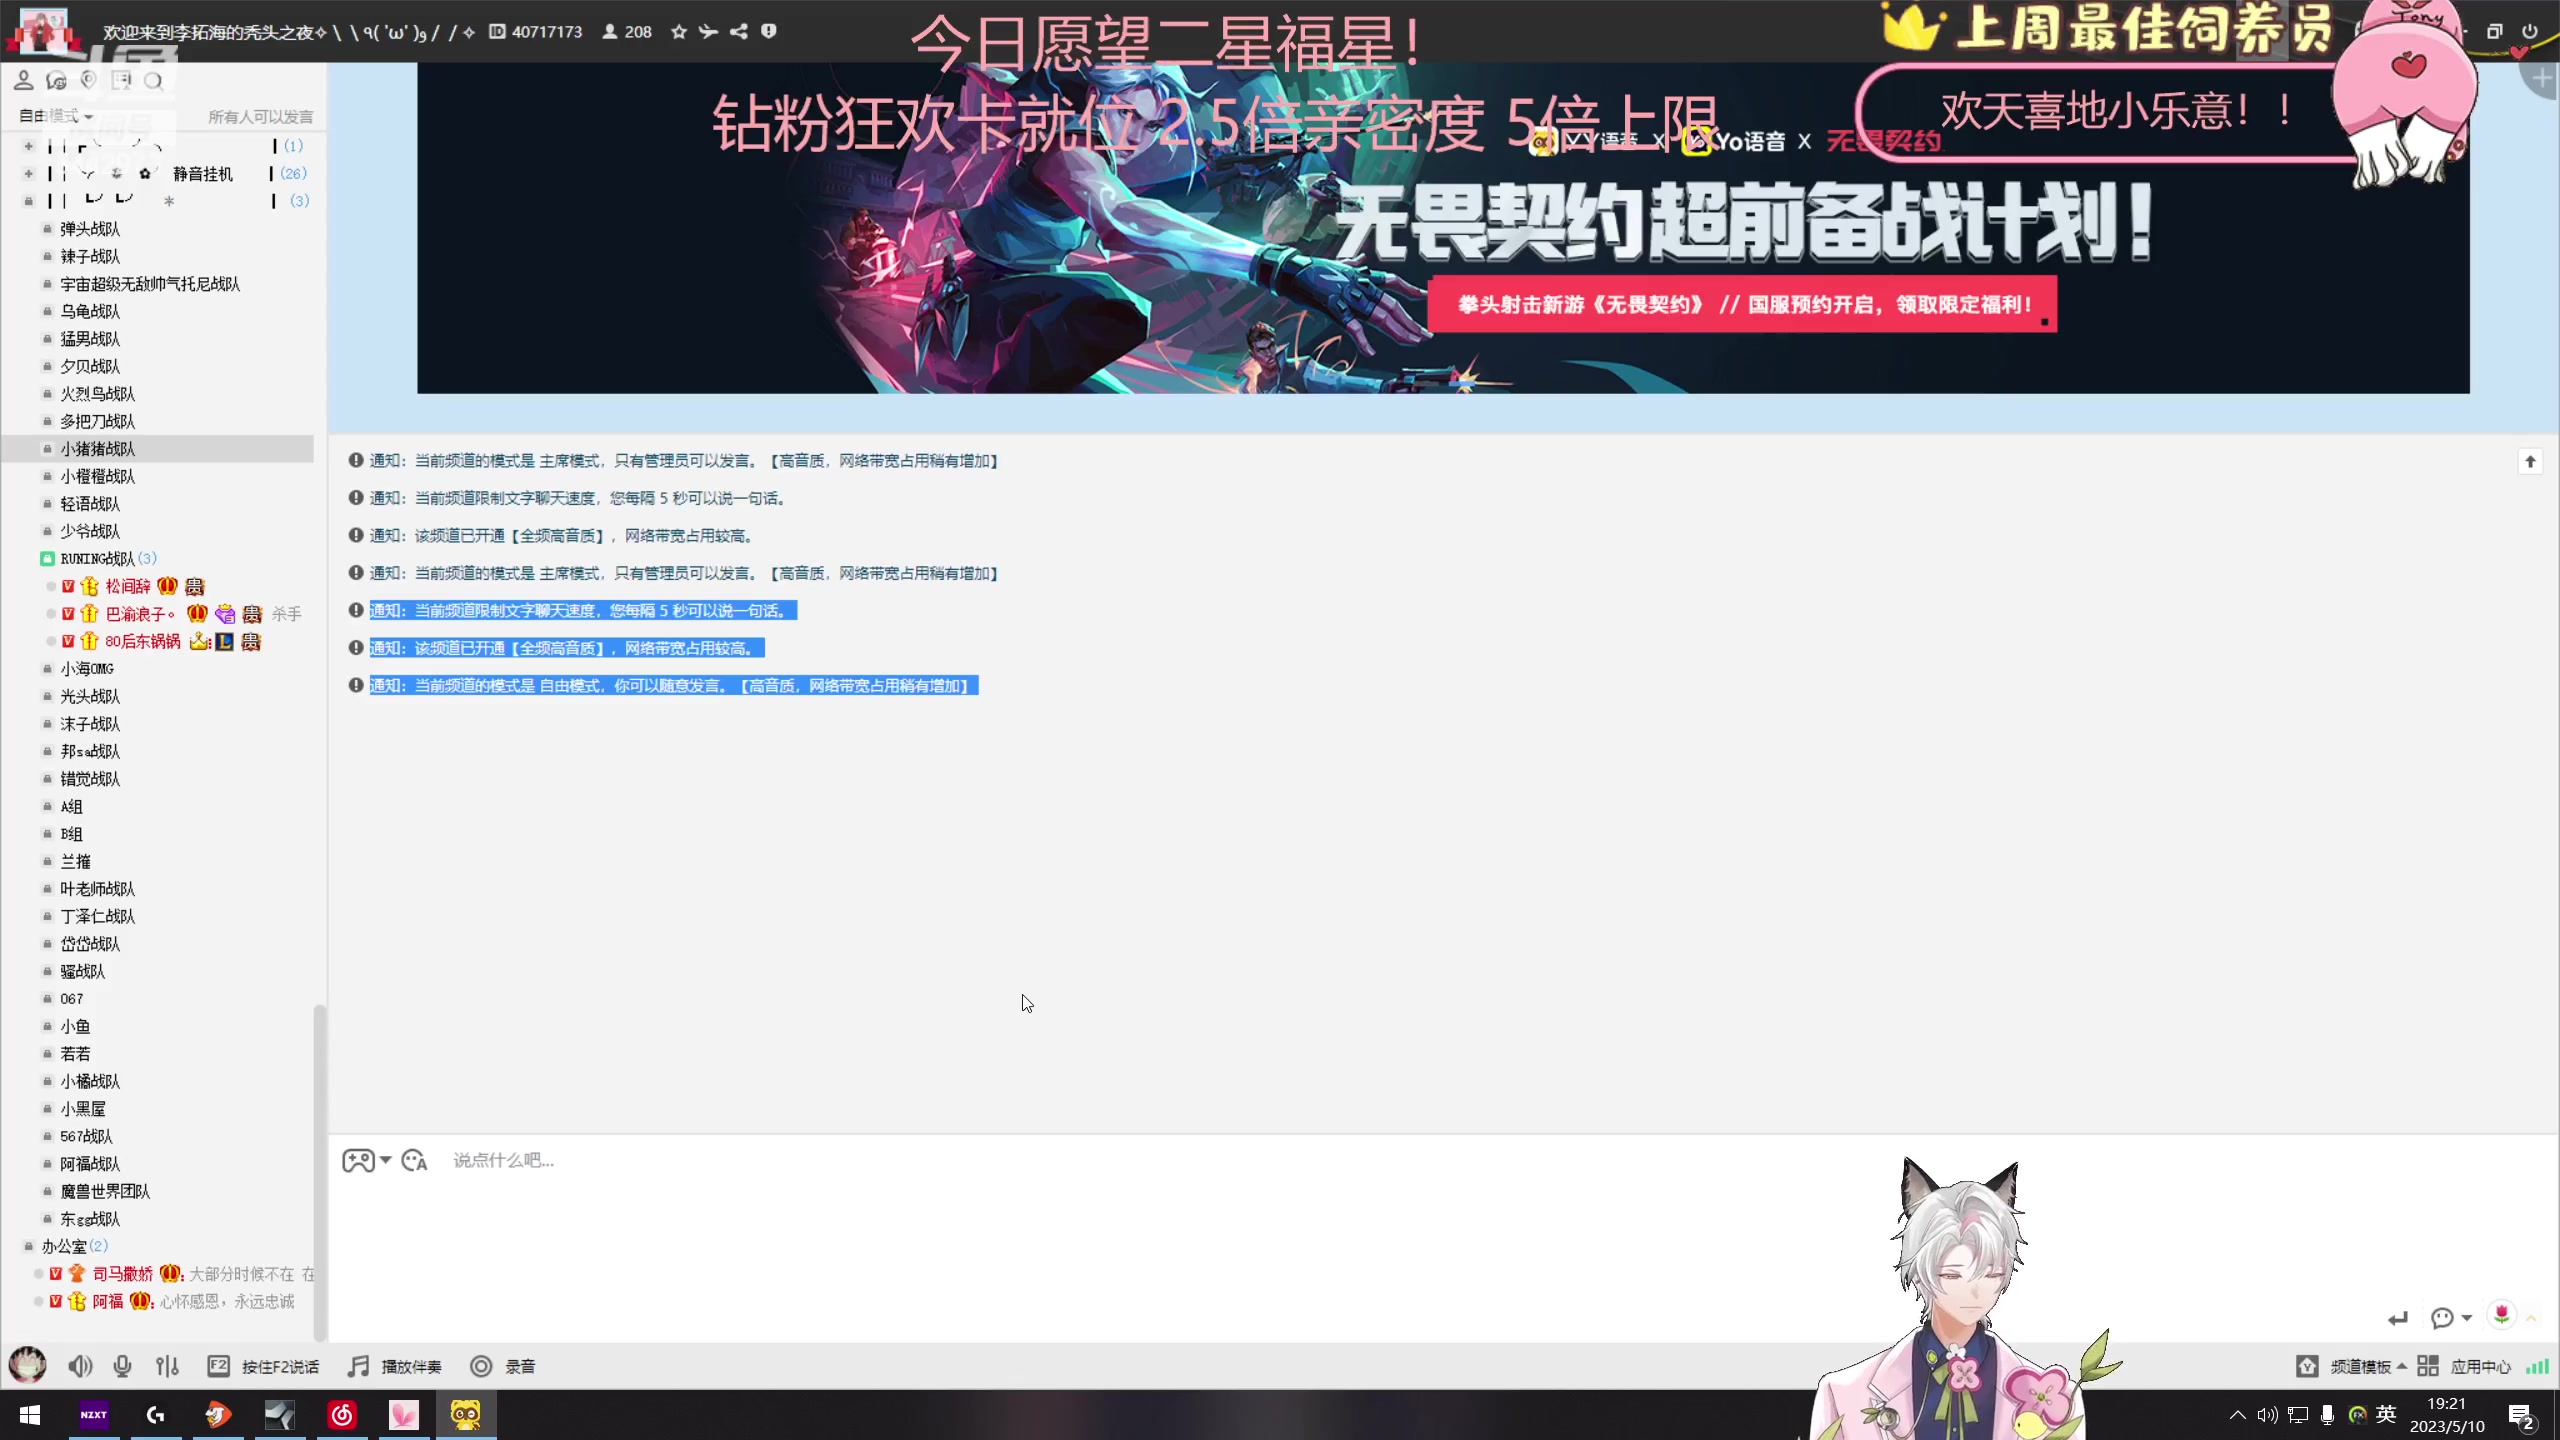Show hidden system tray icons

pyautogui.click(x=2238, y=1415)
